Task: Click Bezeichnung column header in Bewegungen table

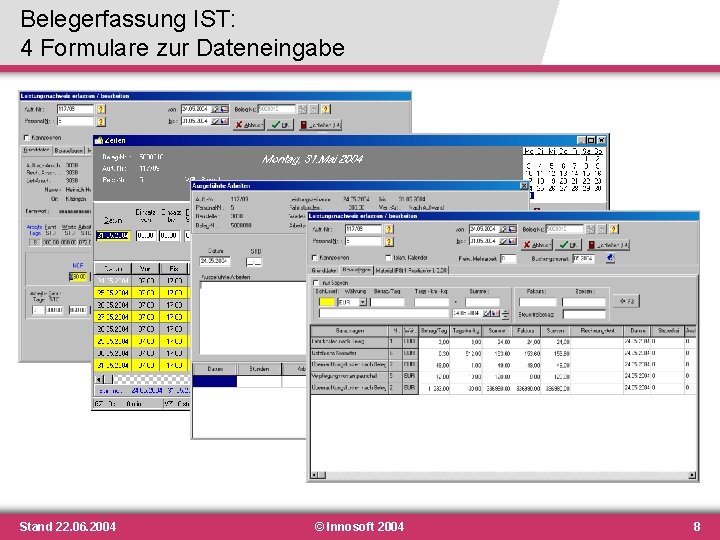Action: [x=349, y=331]
